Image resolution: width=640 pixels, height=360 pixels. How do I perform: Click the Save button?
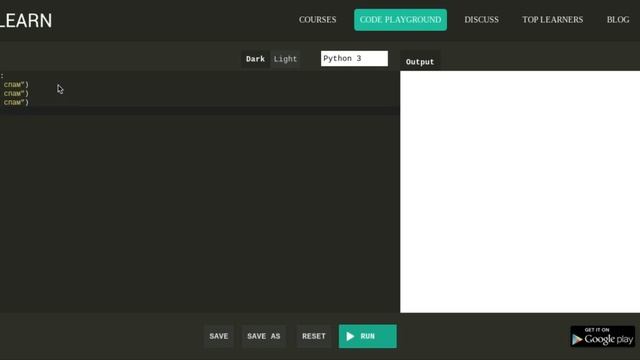[219, 336]
